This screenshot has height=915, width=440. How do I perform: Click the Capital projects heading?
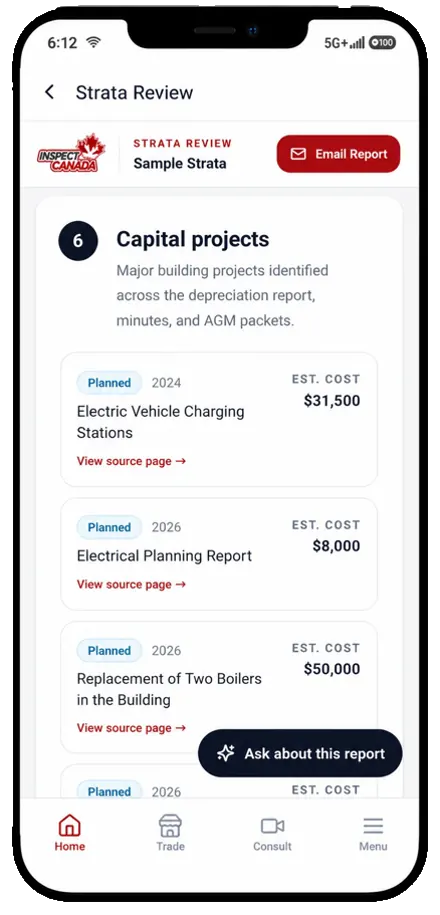click(x=193, y=239)
